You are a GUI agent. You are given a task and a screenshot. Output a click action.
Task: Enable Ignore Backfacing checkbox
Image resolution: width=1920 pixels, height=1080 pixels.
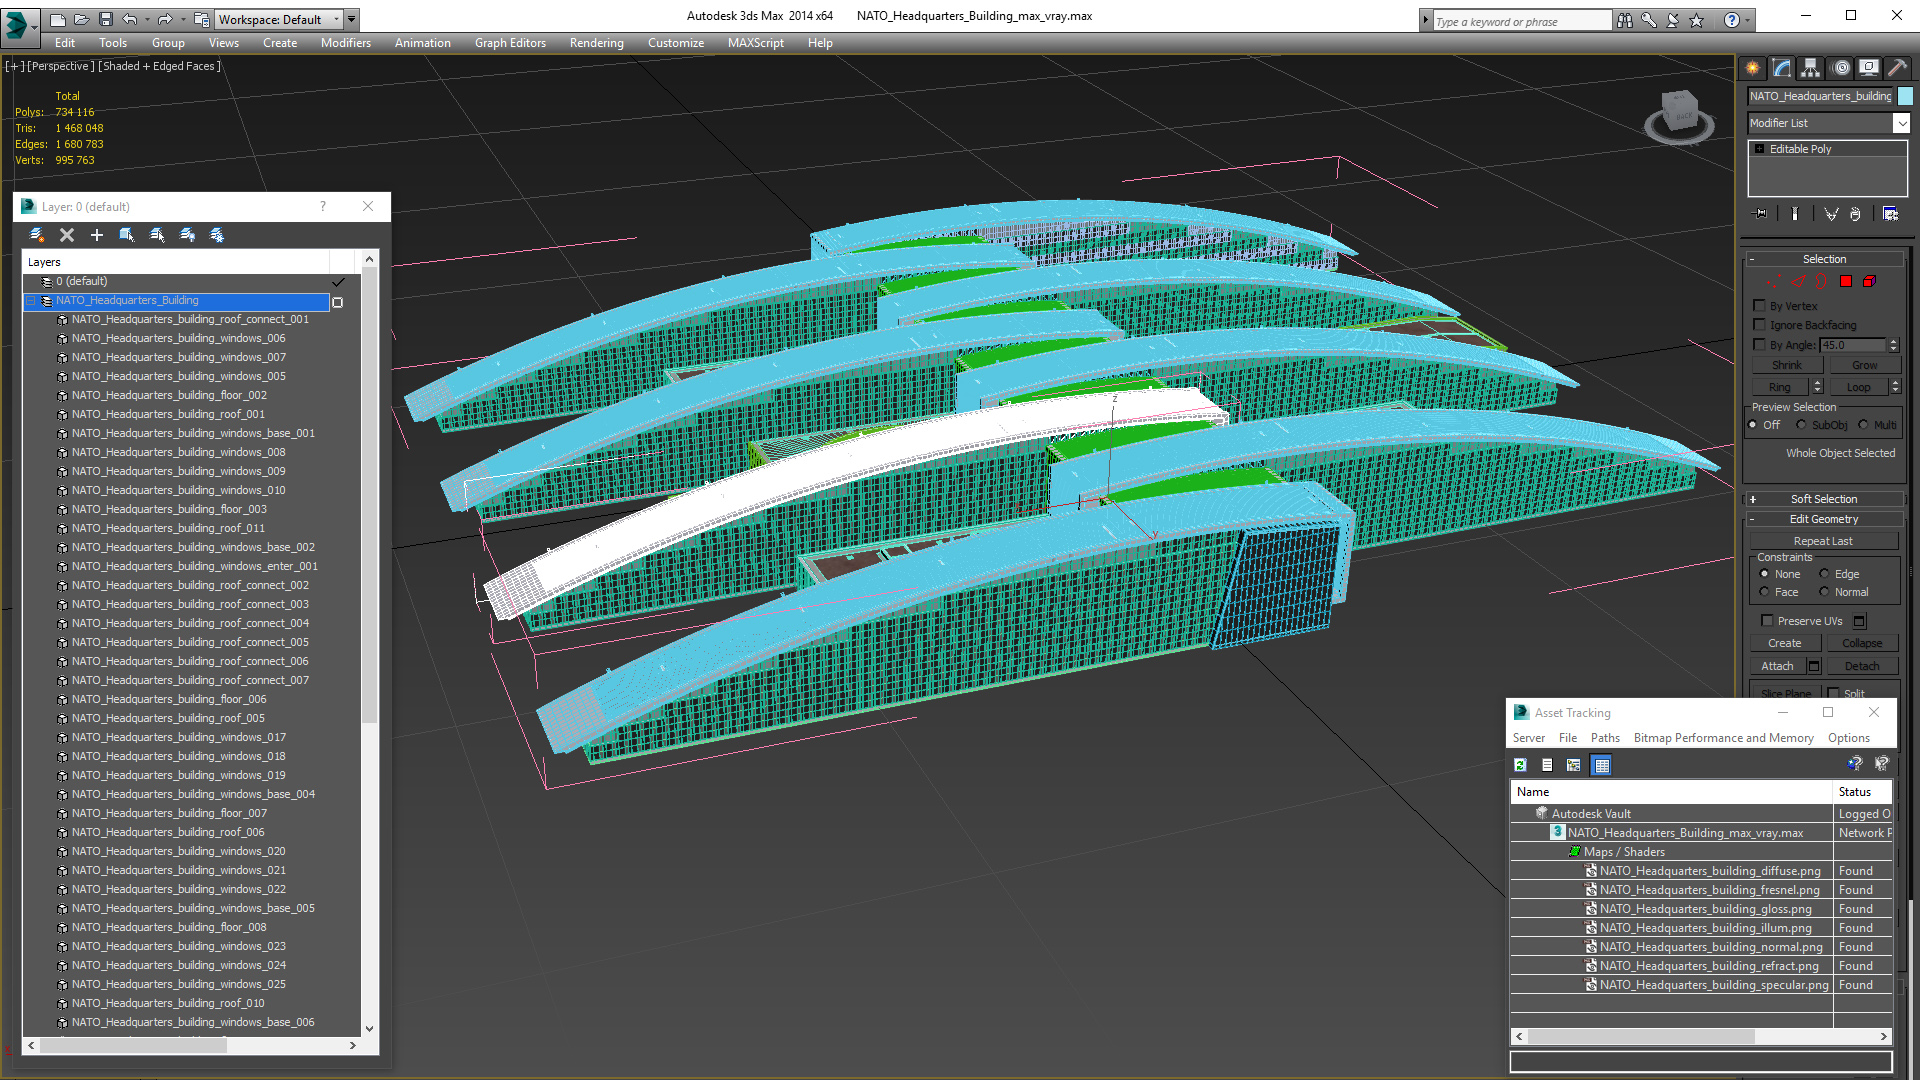pos(1760,325)
